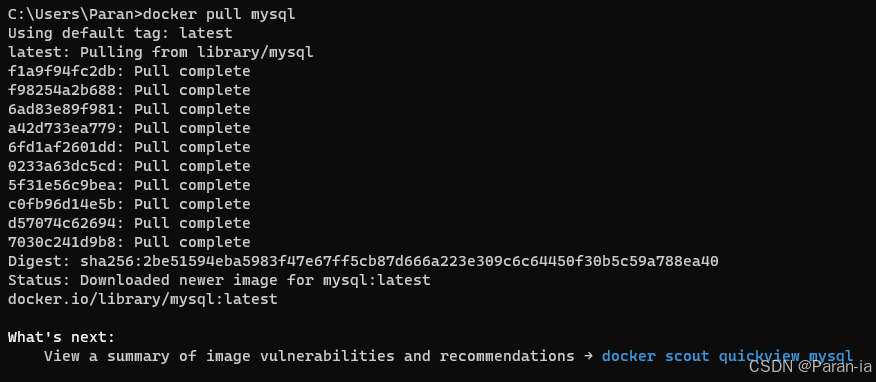Click layer ID 6ad83e89f981
The height and width of the screenshot is (382, 876).
61,109
